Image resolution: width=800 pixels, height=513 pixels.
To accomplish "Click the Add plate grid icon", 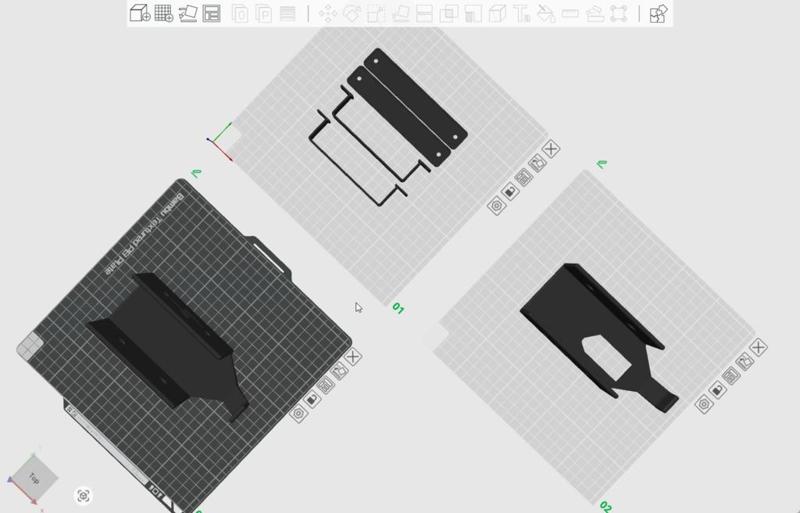I will (164, 13).
